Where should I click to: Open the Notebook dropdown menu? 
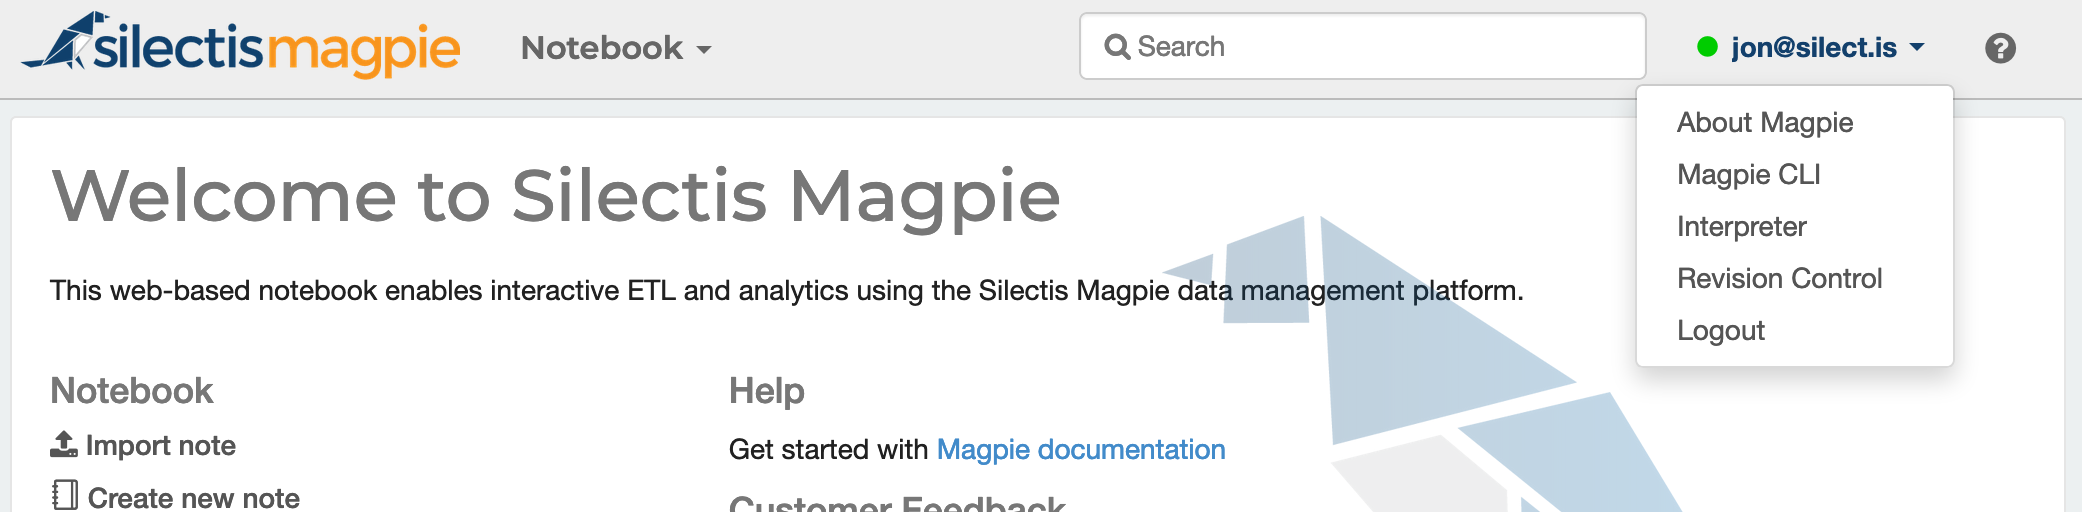pyautogui.click(x=616, y=48)
